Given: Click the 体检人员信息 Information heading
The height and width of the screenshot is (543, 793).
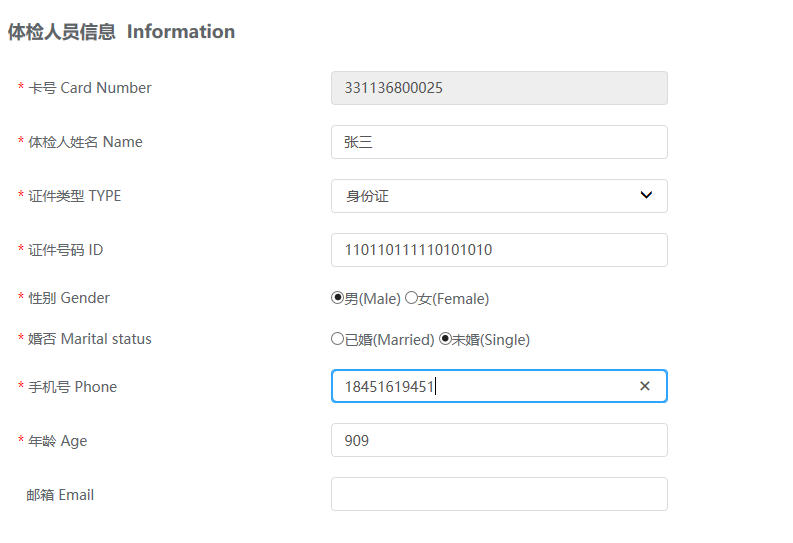Looking at the screenshot, I should point(121,32).
